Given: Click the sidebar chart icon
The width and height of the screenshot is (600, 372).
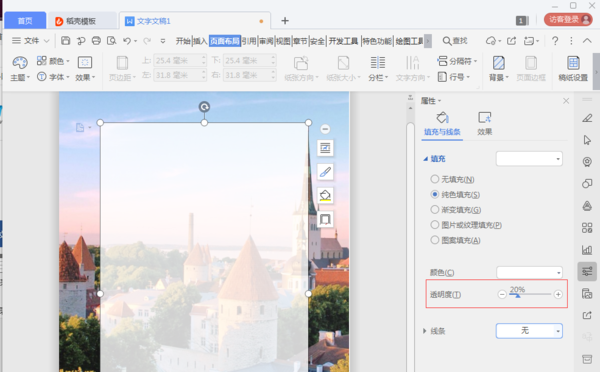Looking at the screenshot, I should point(587,250).
